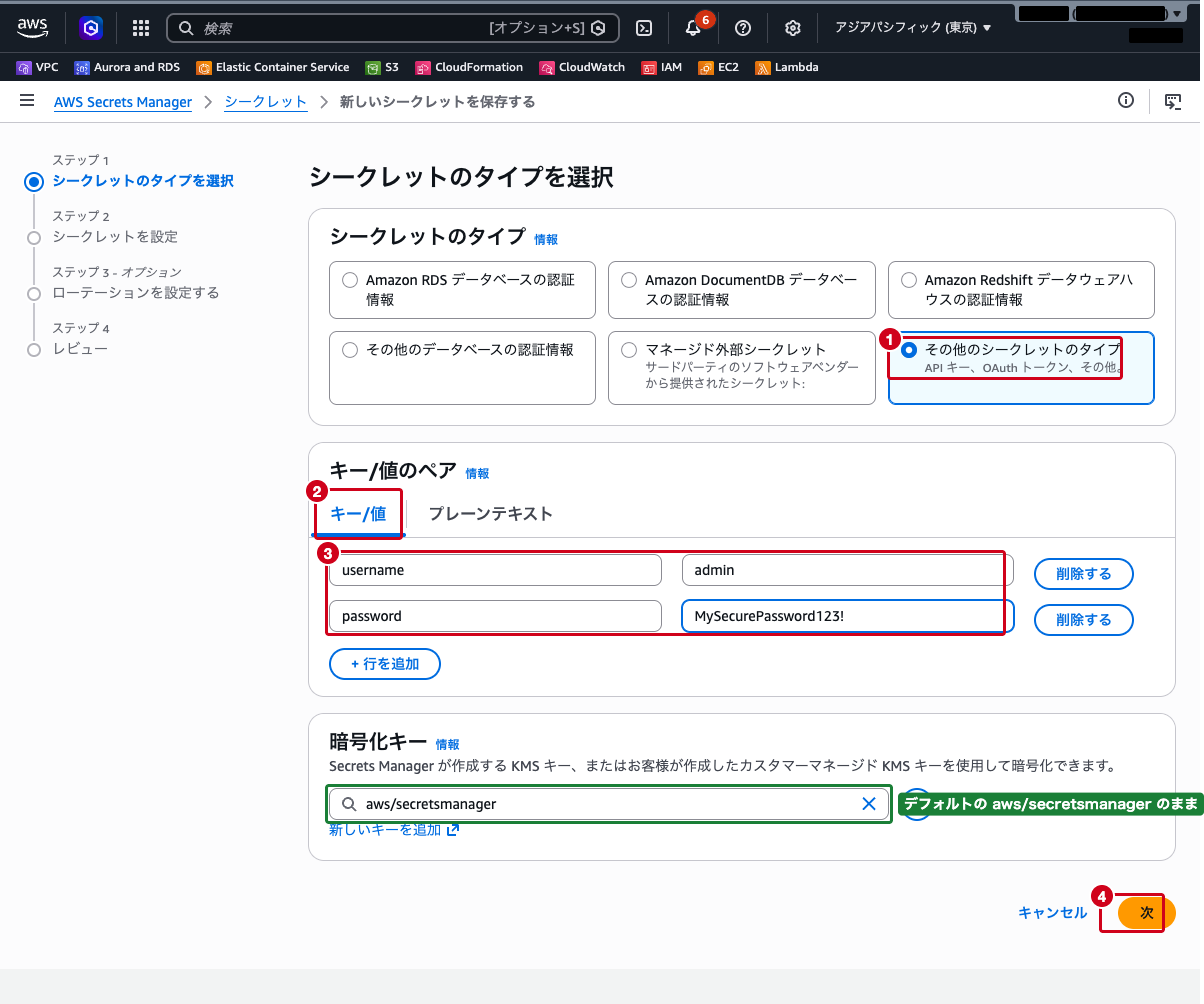Click the AWS logo home icon

[x=33, y=27]
